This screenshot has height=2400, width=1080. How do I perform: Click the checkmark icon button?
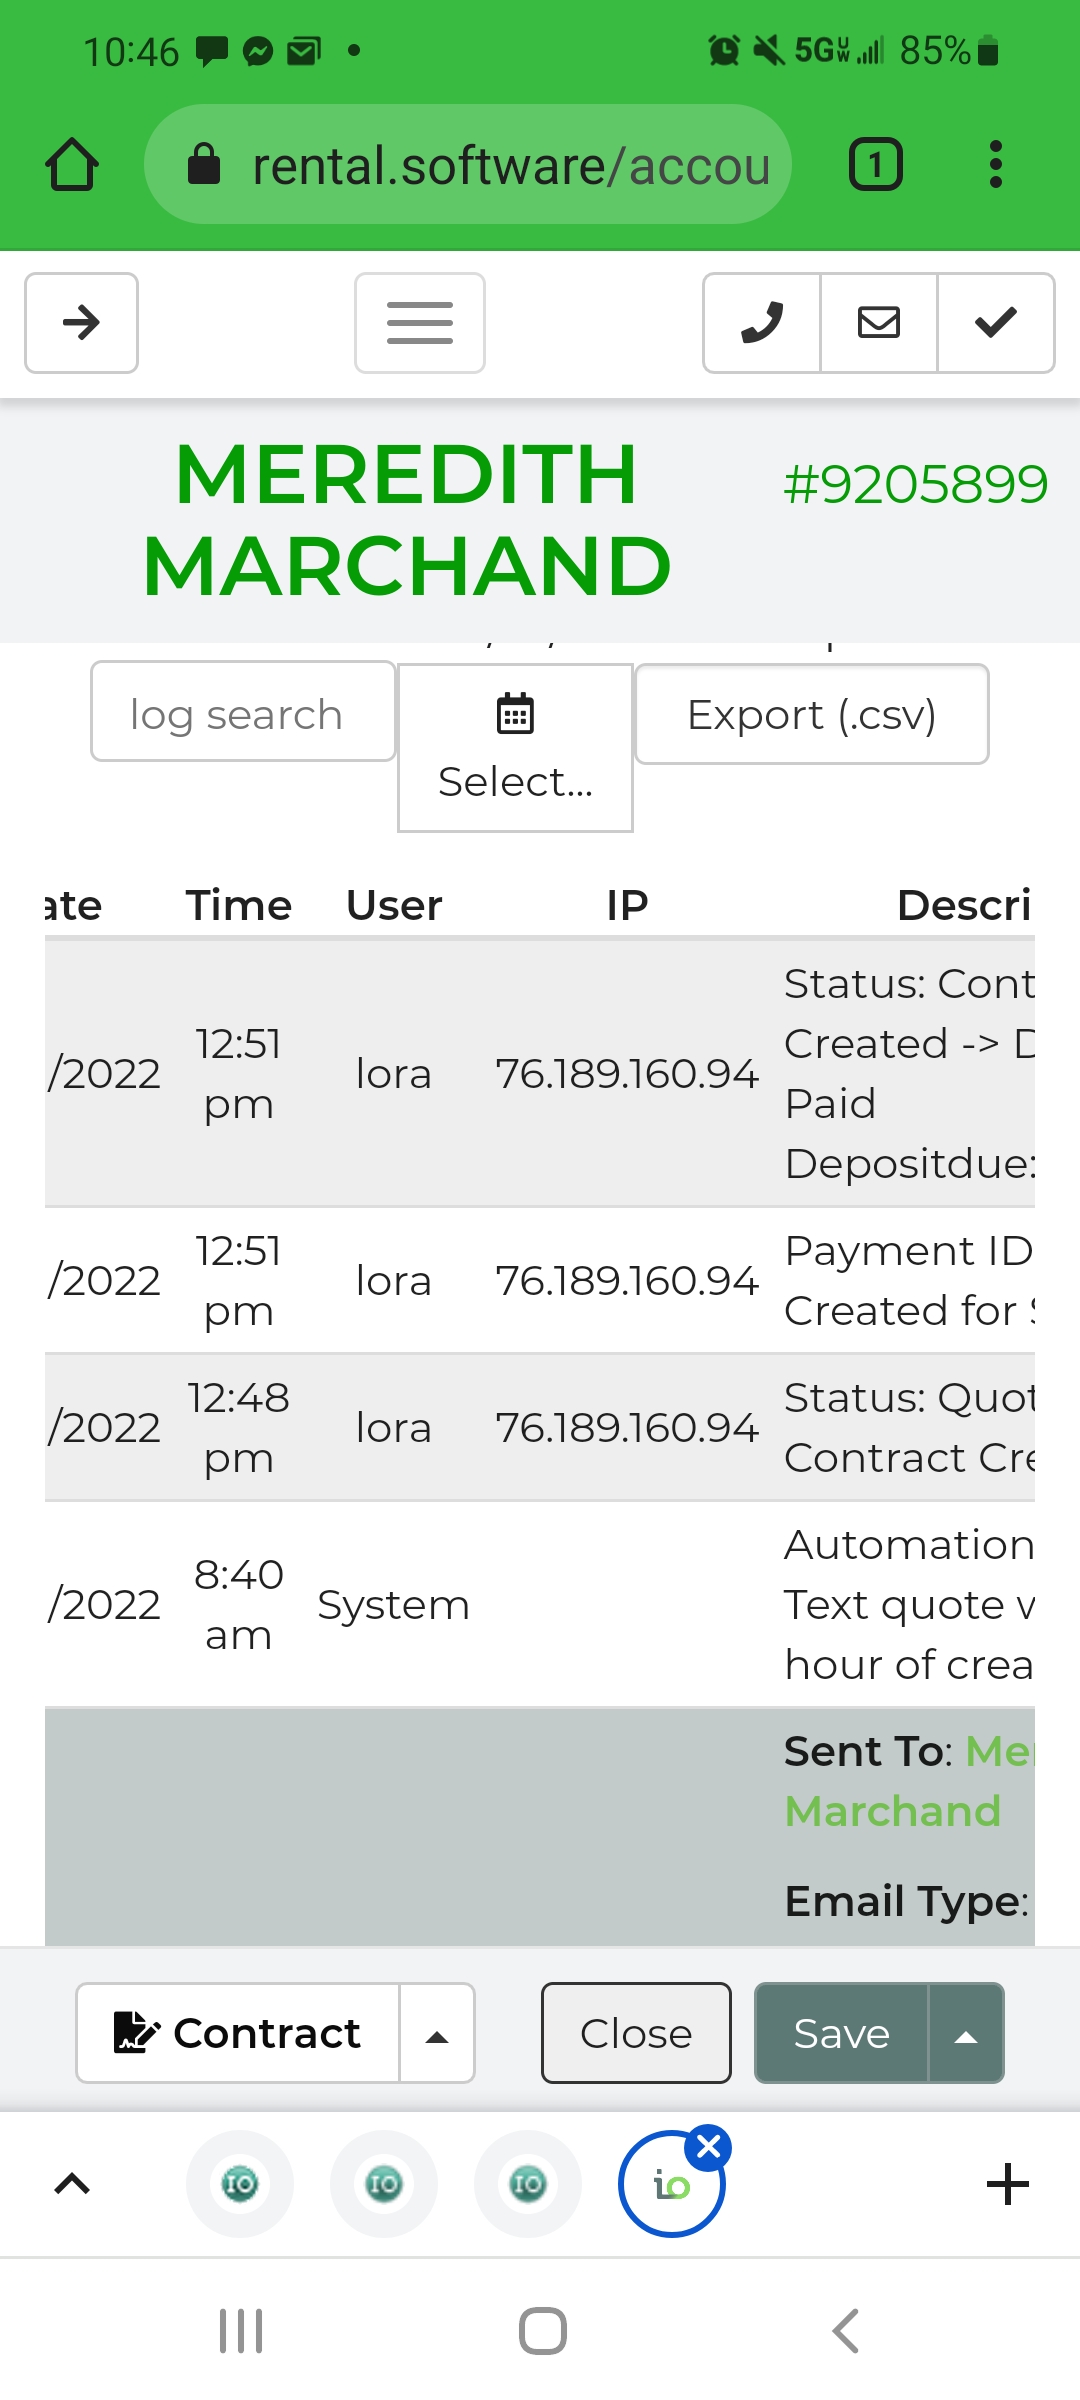pyautogui.click(x=995, y=323)
